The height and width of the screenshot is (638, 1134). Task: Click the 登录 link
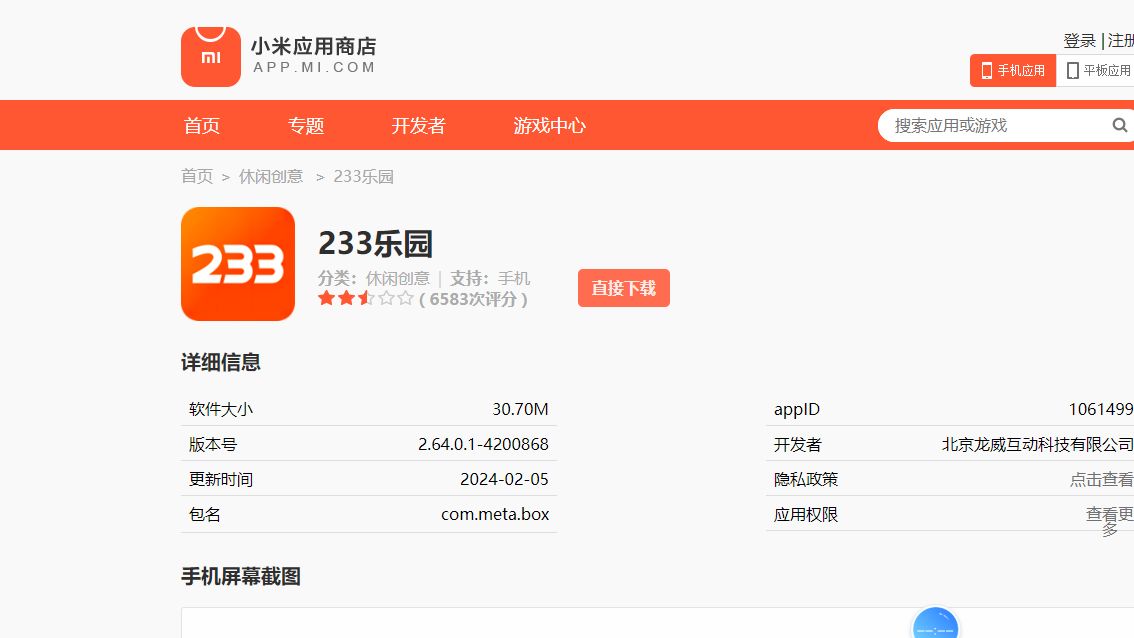pos(1079,41)
